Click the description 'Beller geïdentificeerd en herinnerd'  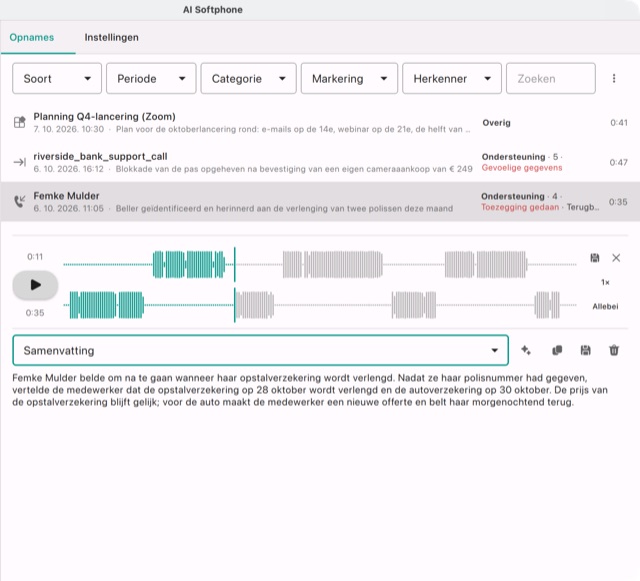(x=284, y=209)
